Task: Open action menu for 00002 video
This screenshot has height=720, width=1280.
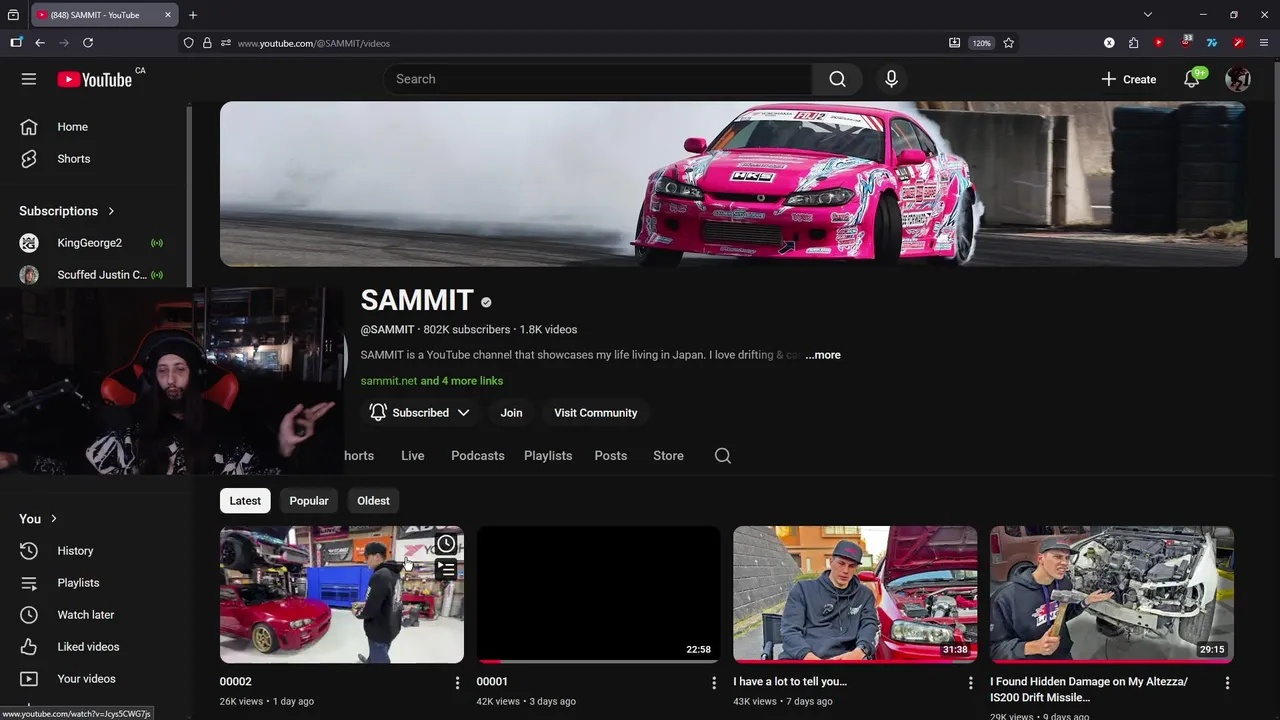Action: (457, 683)
